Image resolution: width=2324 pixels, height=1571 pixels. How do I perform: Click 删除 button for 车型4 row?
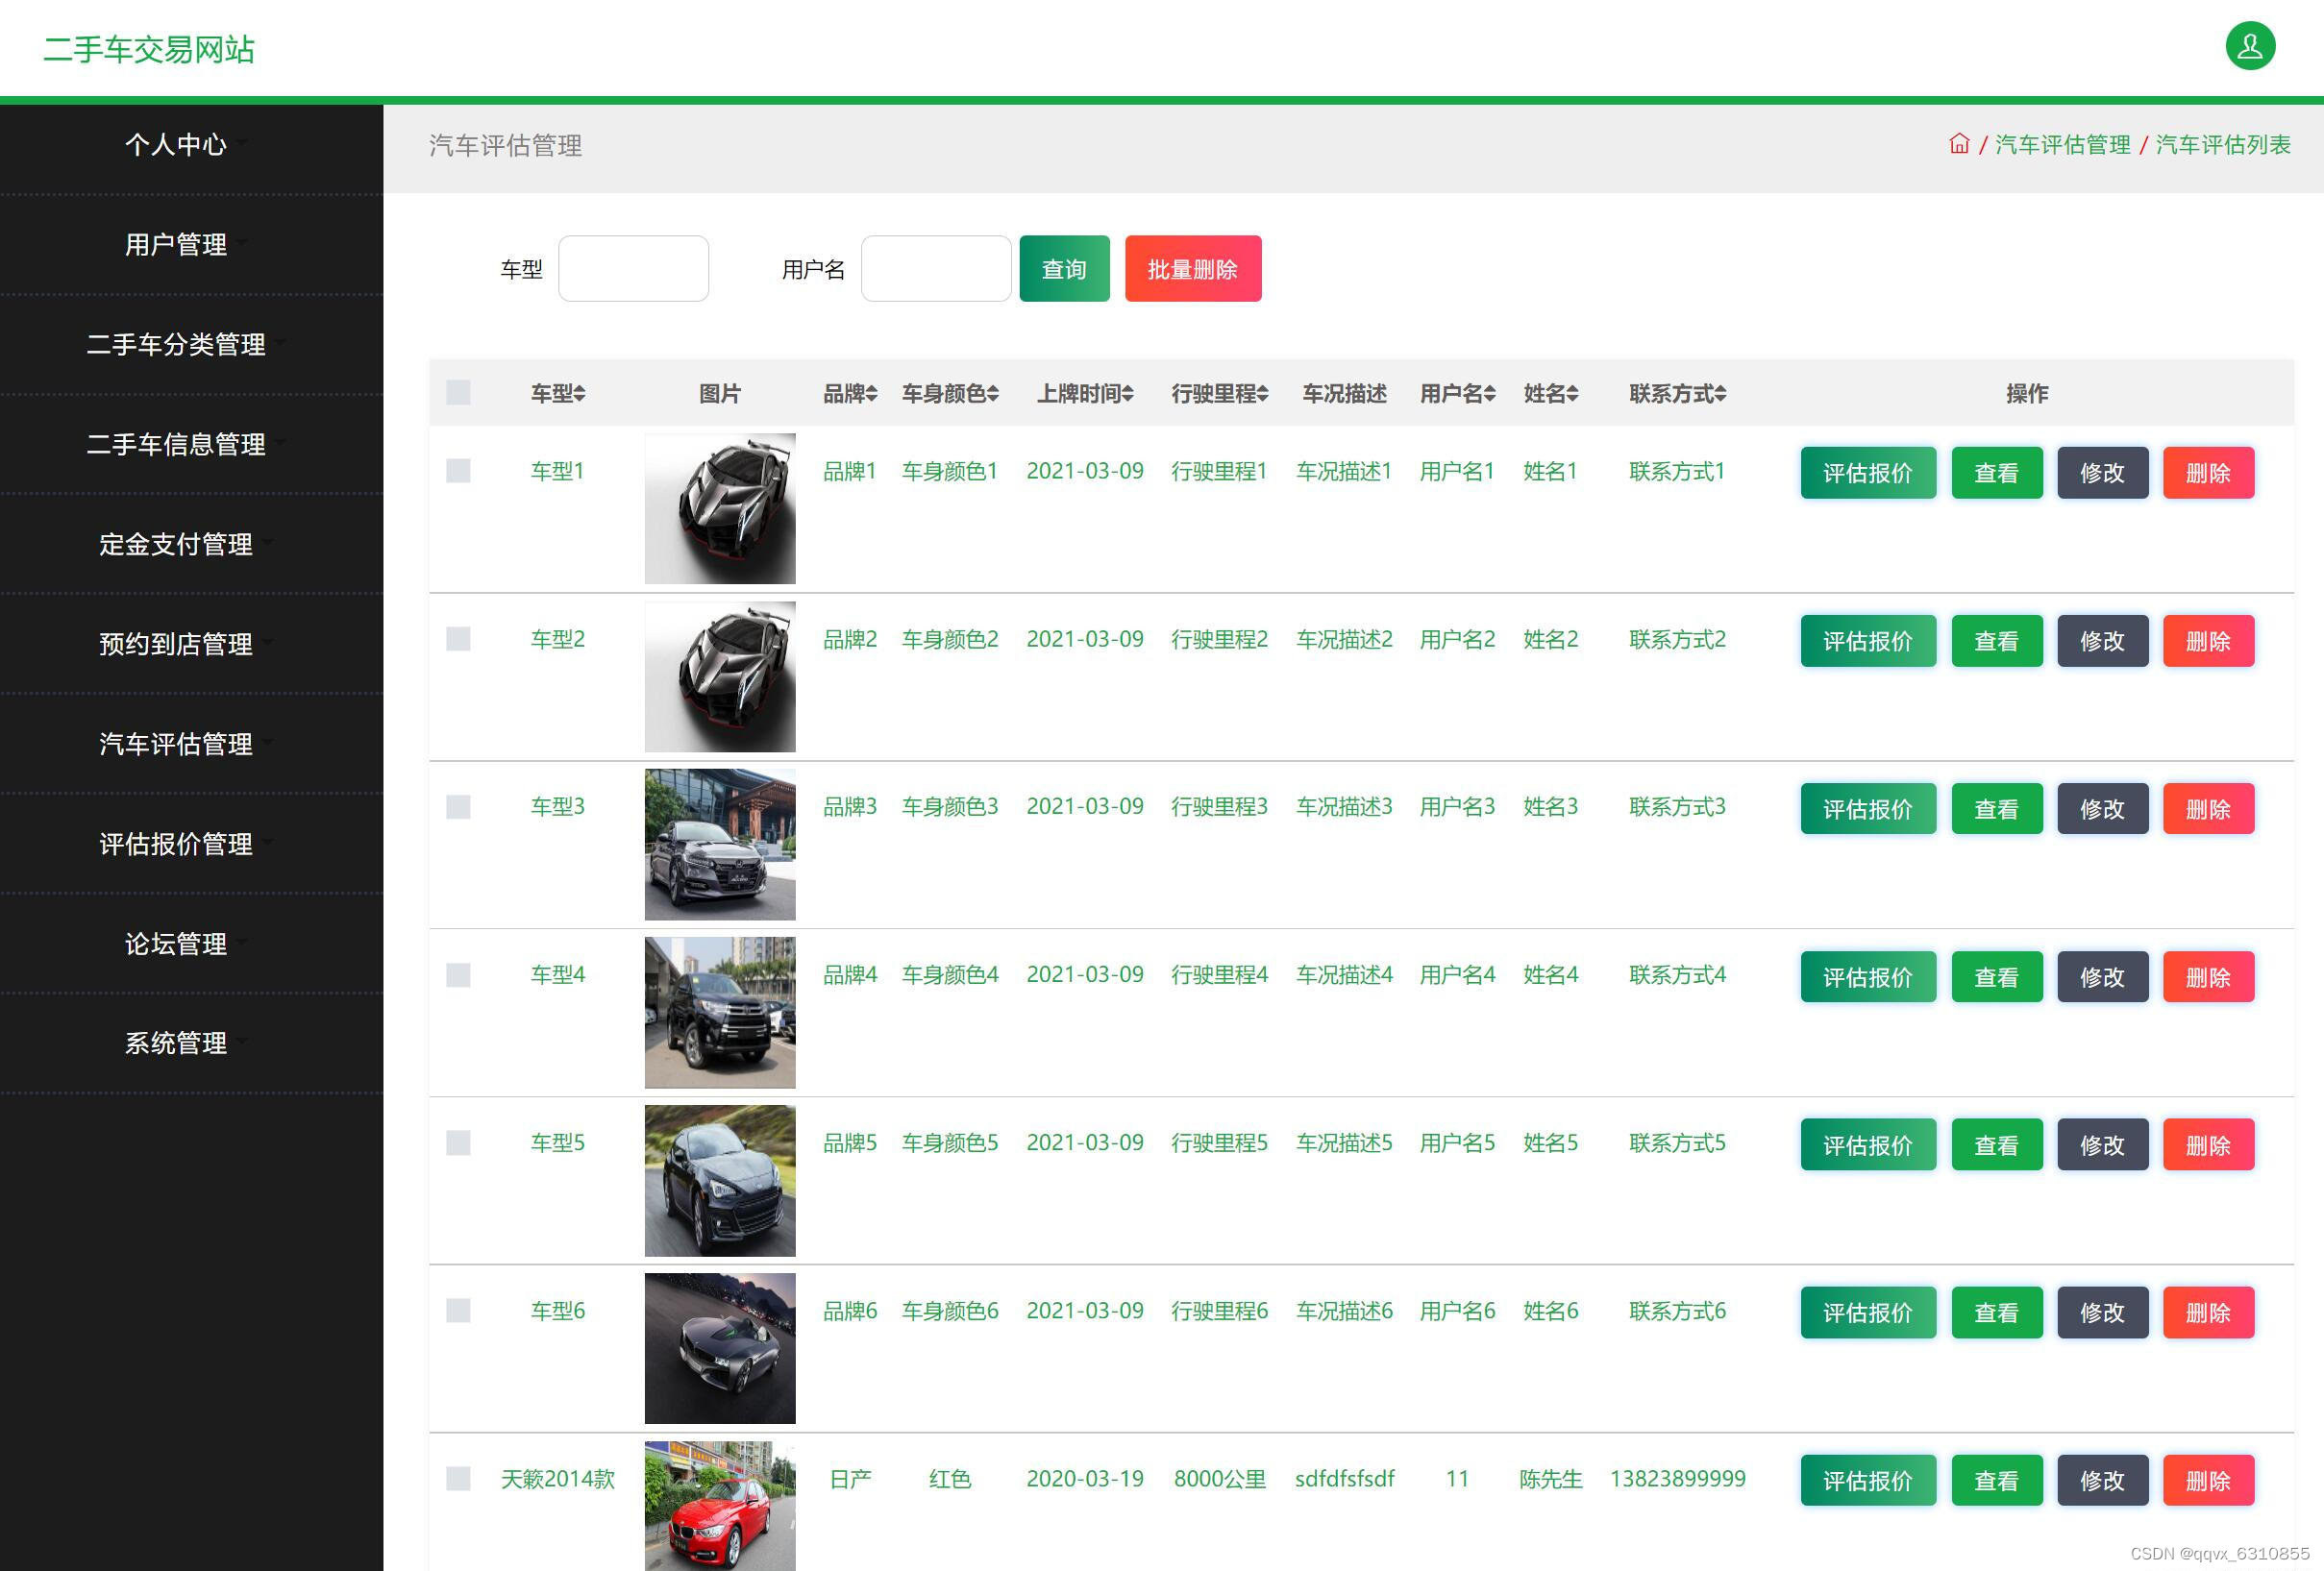coord(2208,976)
